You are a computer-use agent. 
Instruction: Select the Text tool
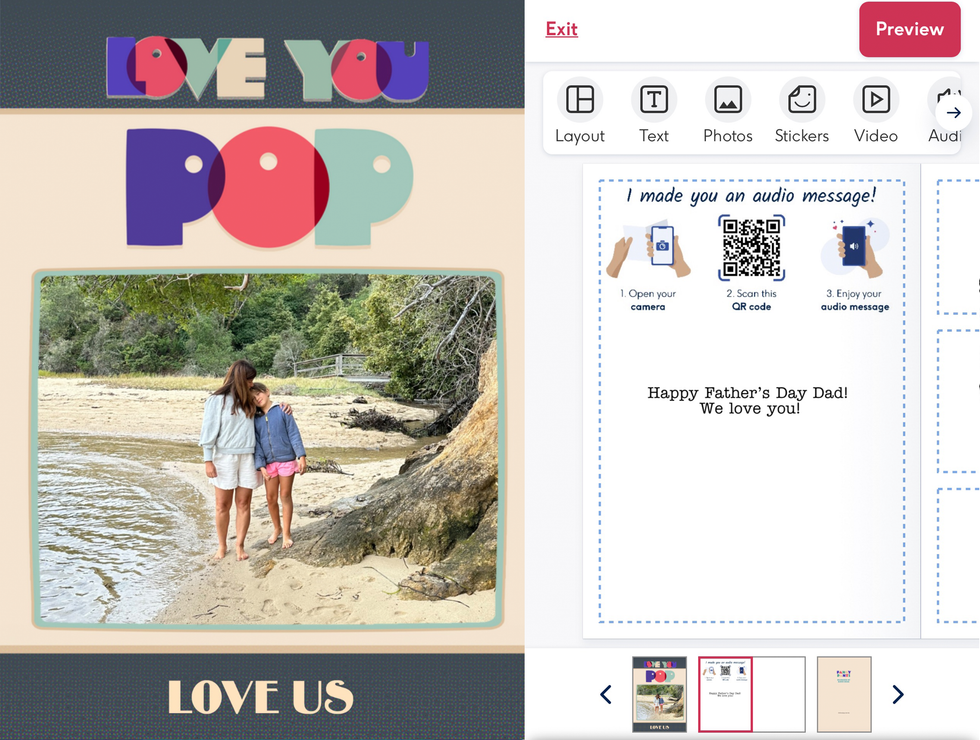click(x=654, y=112)
